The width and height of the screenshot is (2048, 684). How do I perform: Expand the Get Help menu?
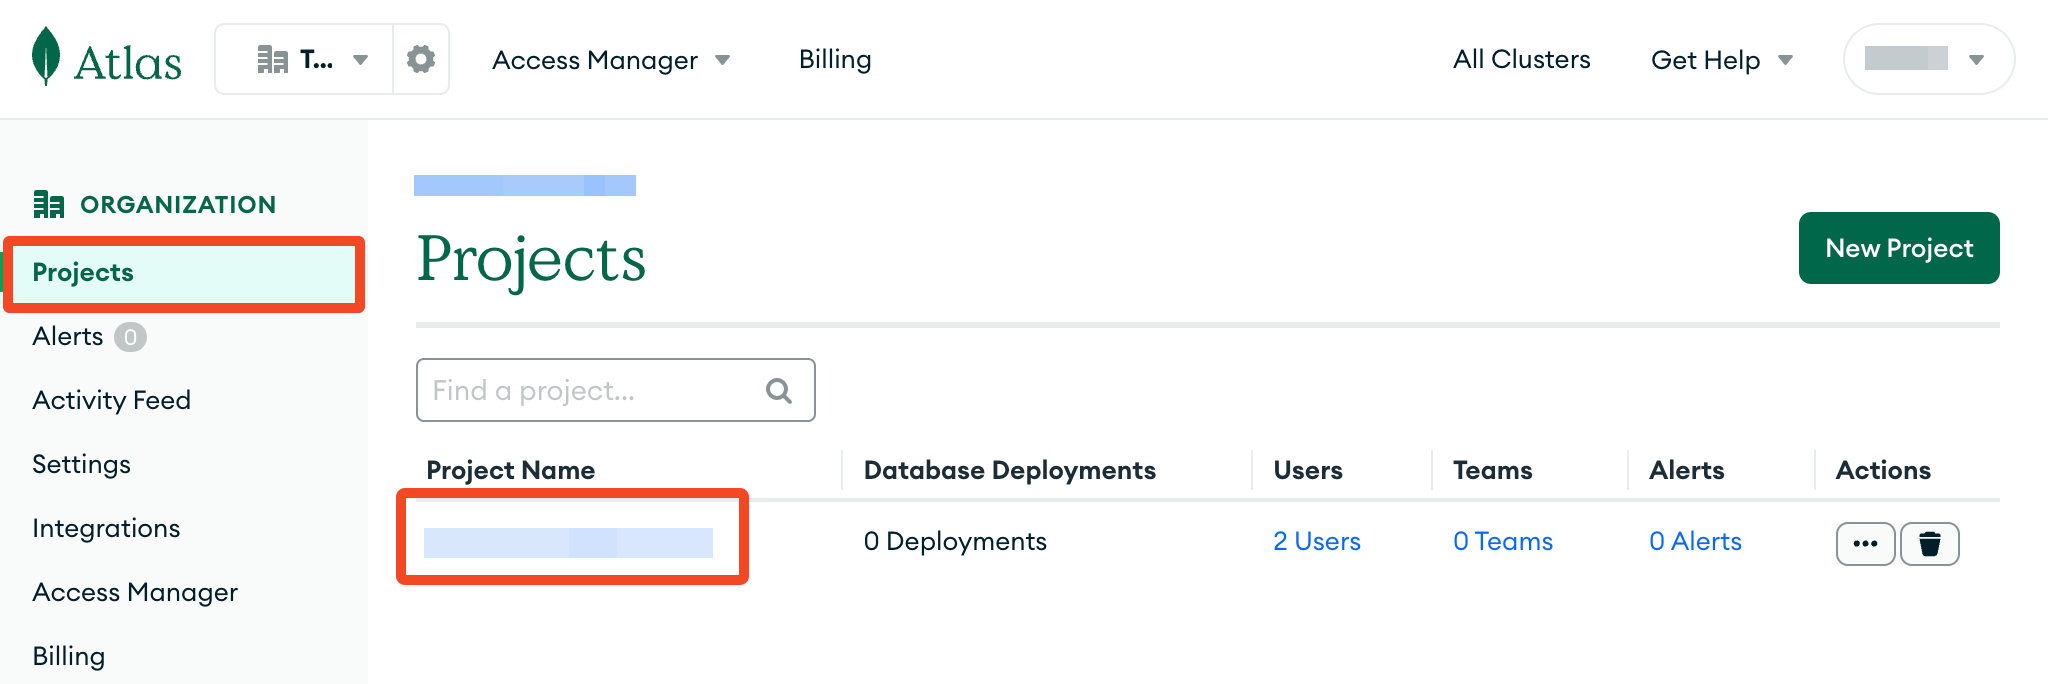(1721, 60)
